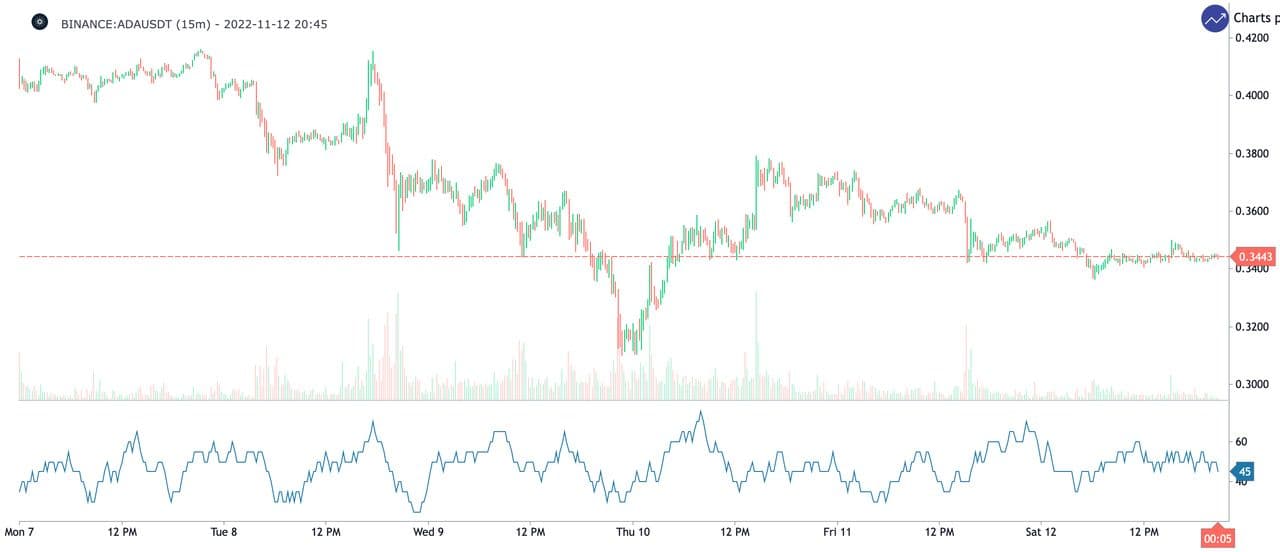This screenshot has width=1280, height=552.
Task: Click the 0.3800 price axis label
Action: point(1254,154)
